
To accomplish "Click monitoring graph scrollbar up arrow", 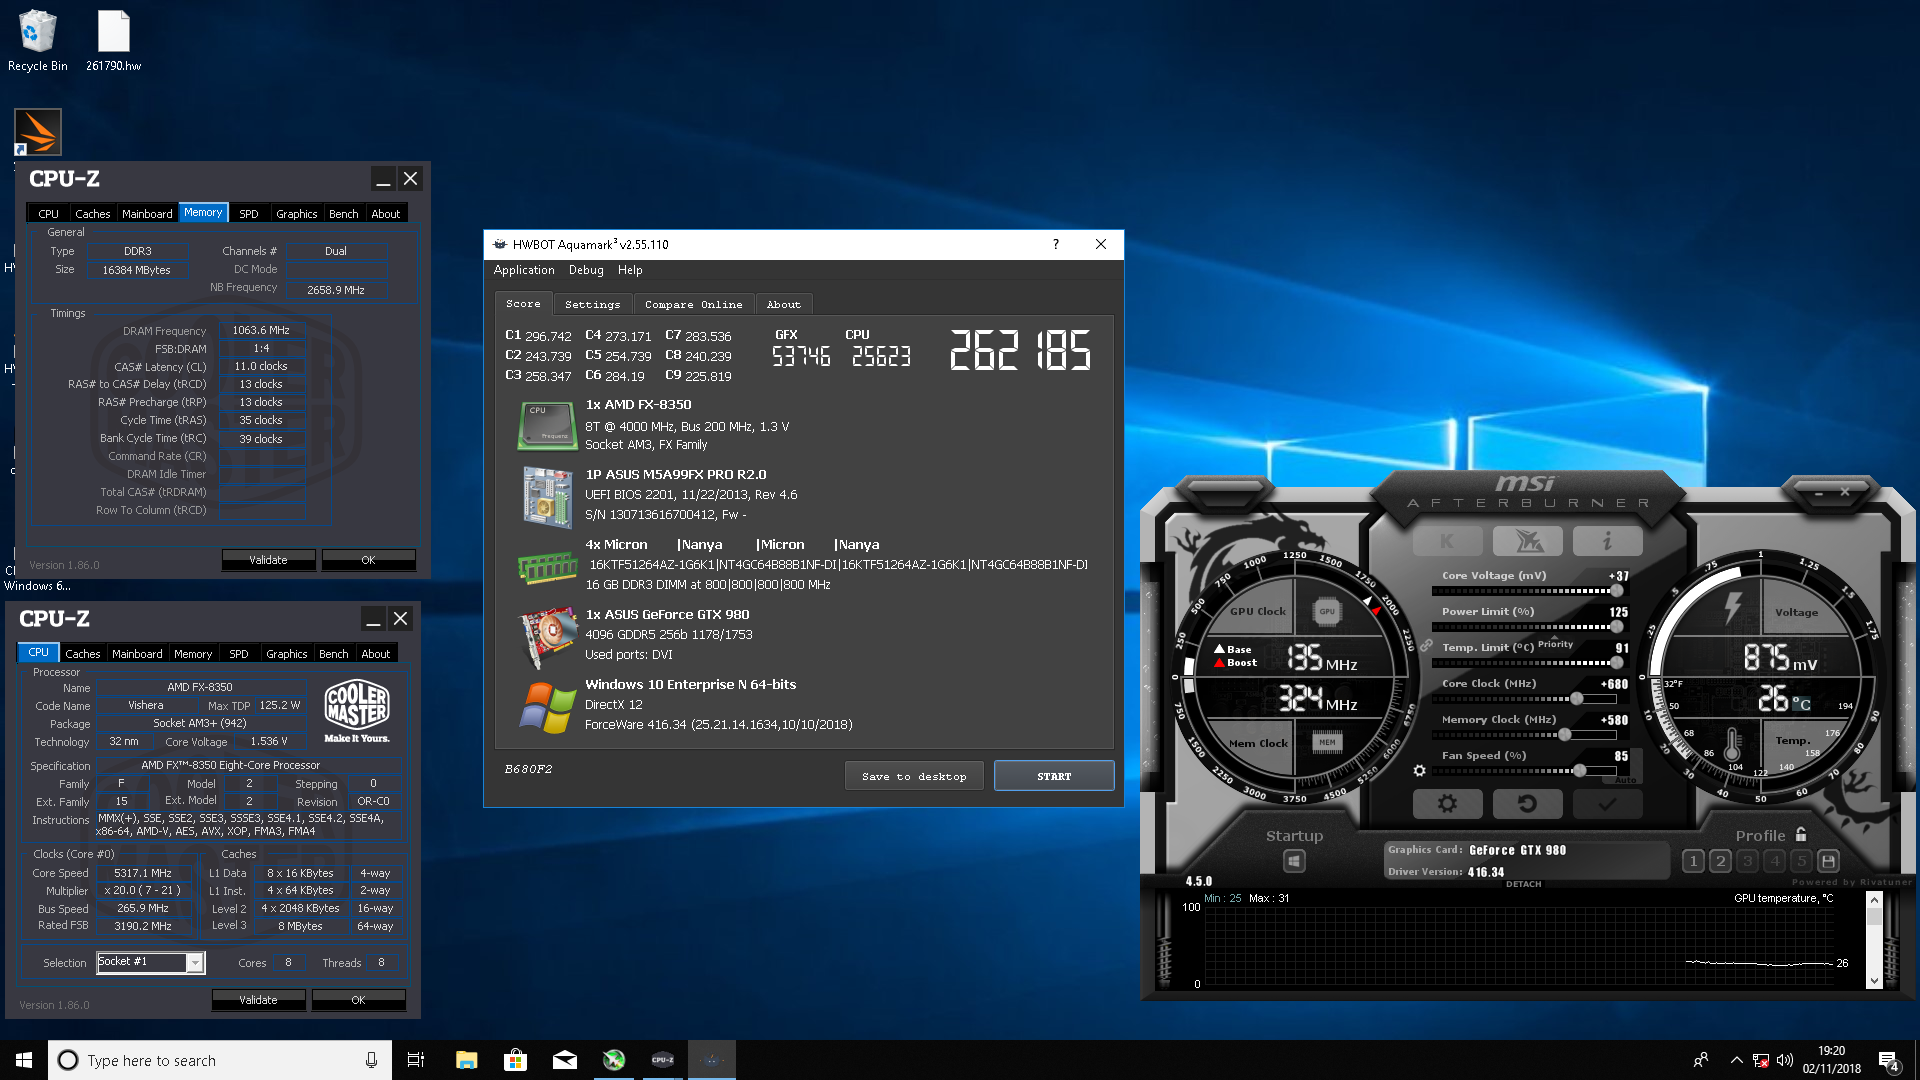I will point(1874,899).
